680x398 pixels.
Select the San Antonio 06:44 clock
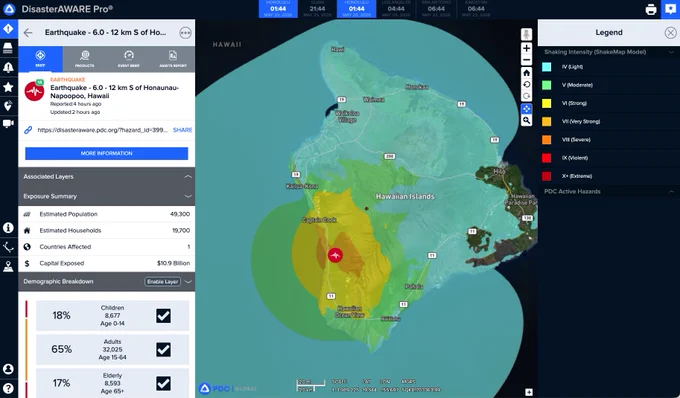pos(436,9)
